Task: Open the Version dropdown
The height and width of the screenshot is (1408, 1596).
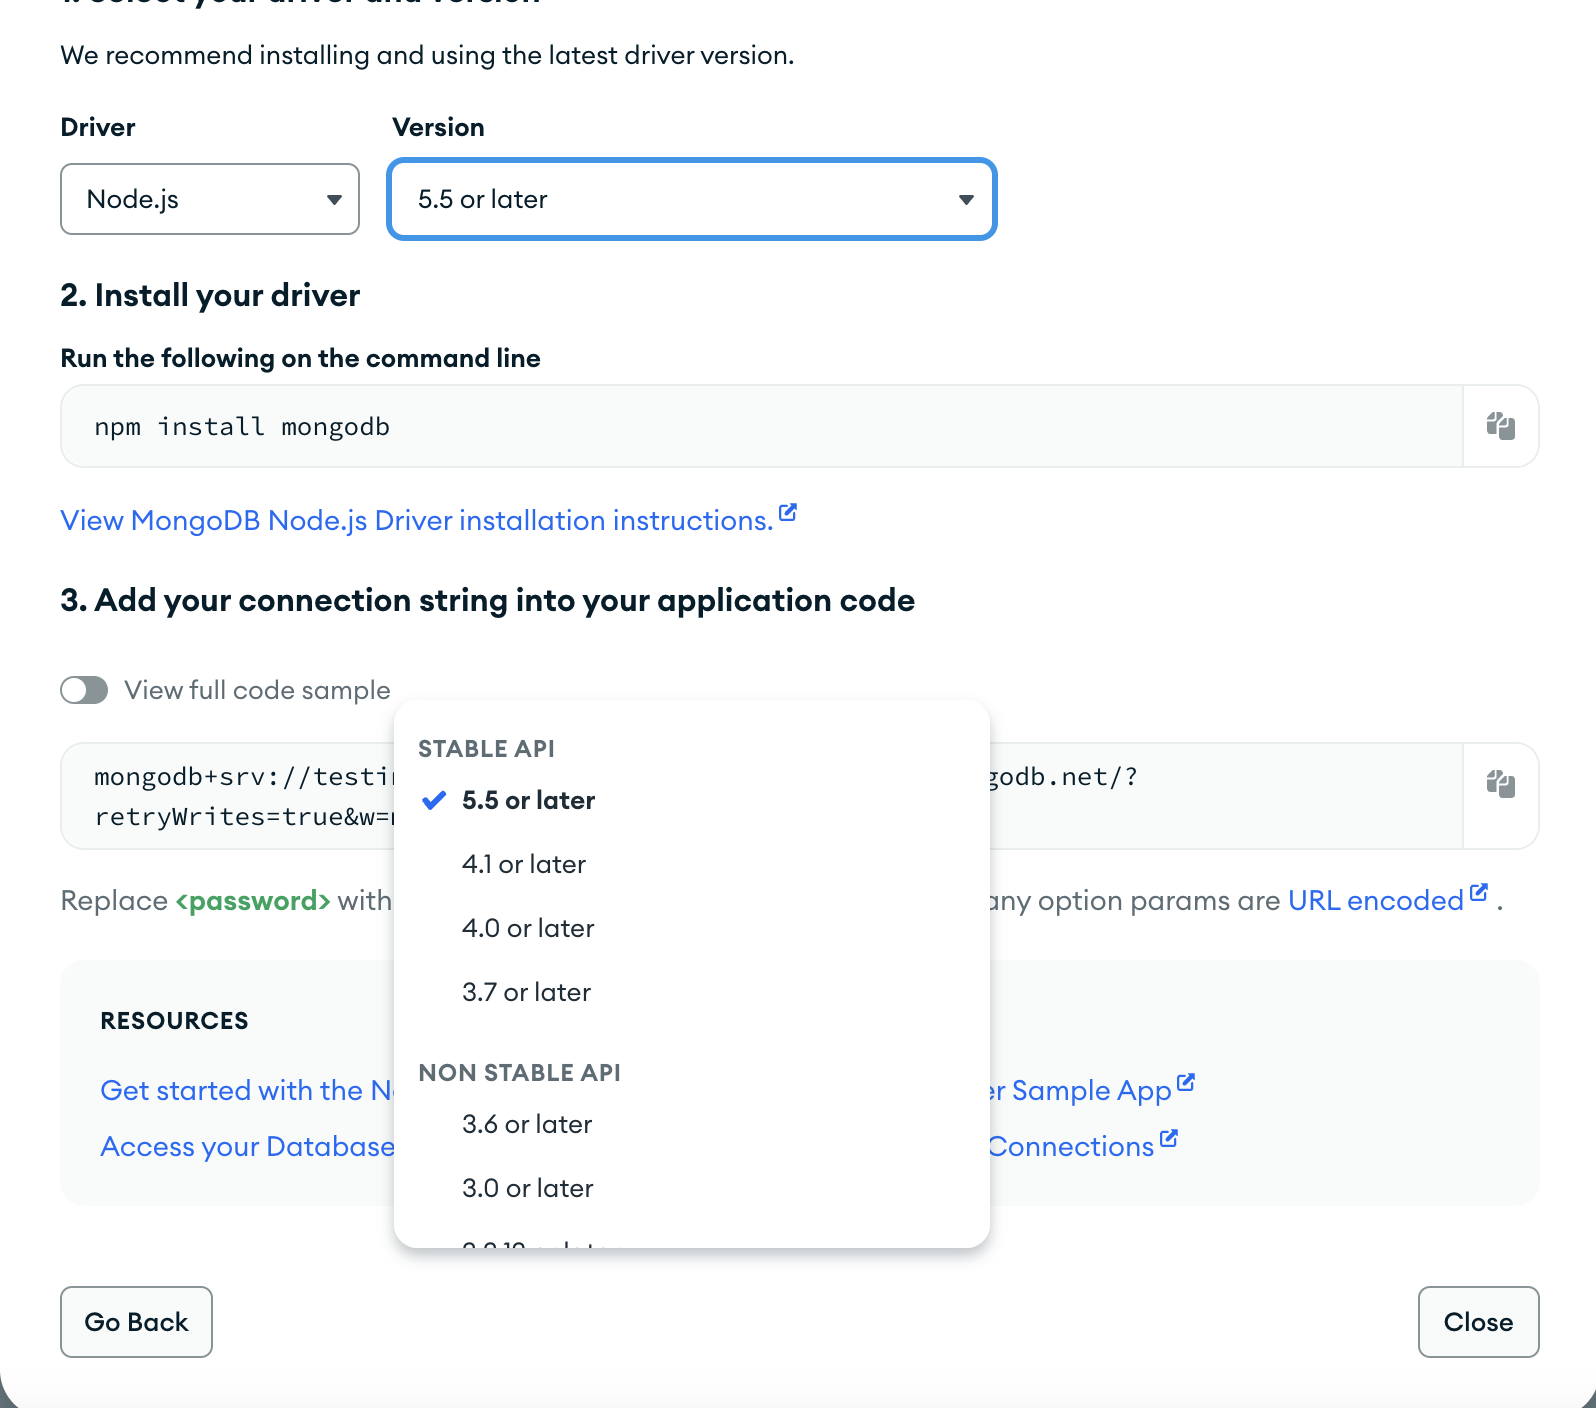Action: 690,199
